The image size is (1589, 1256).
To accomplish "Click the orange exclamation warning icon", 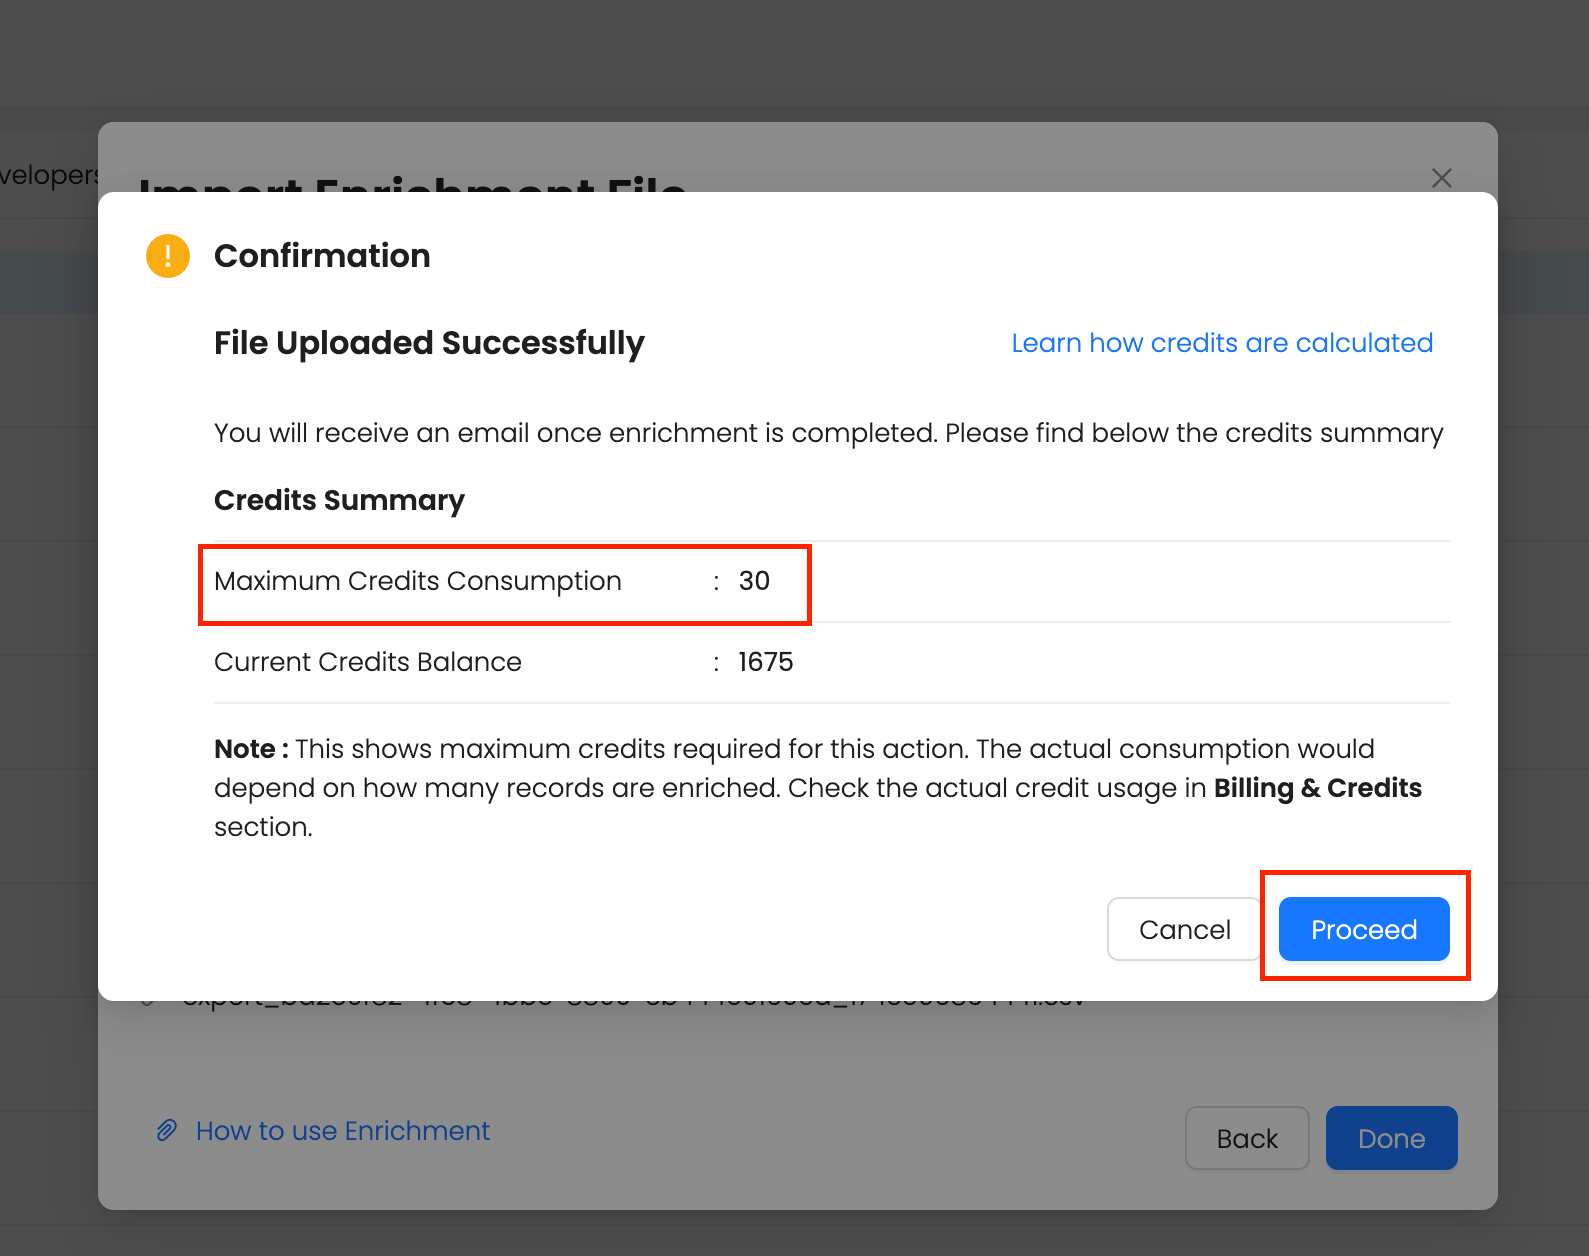I will 167,256.
